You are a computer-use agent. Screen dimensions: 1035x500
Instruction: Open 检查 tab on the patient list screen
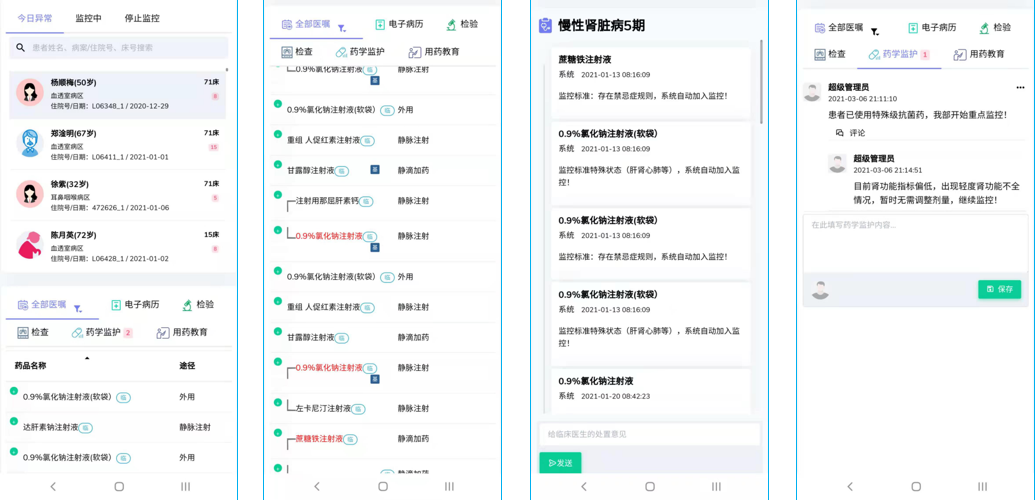coord(33,332)
